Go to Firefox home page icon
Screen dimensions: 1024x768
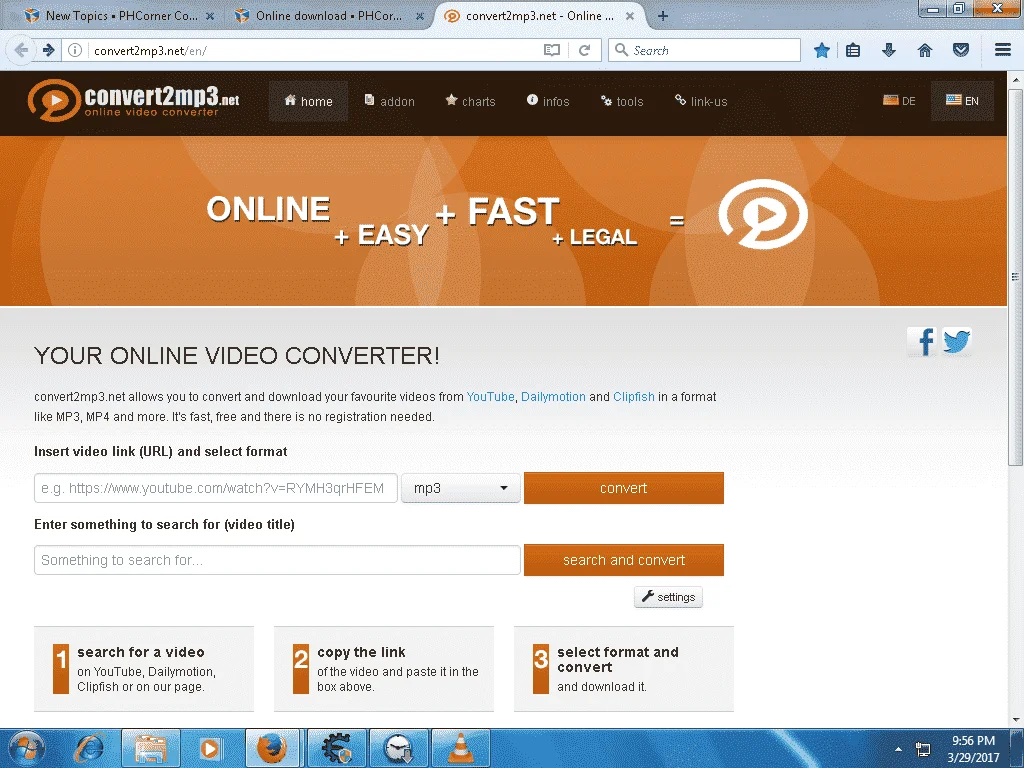(925, 50)
